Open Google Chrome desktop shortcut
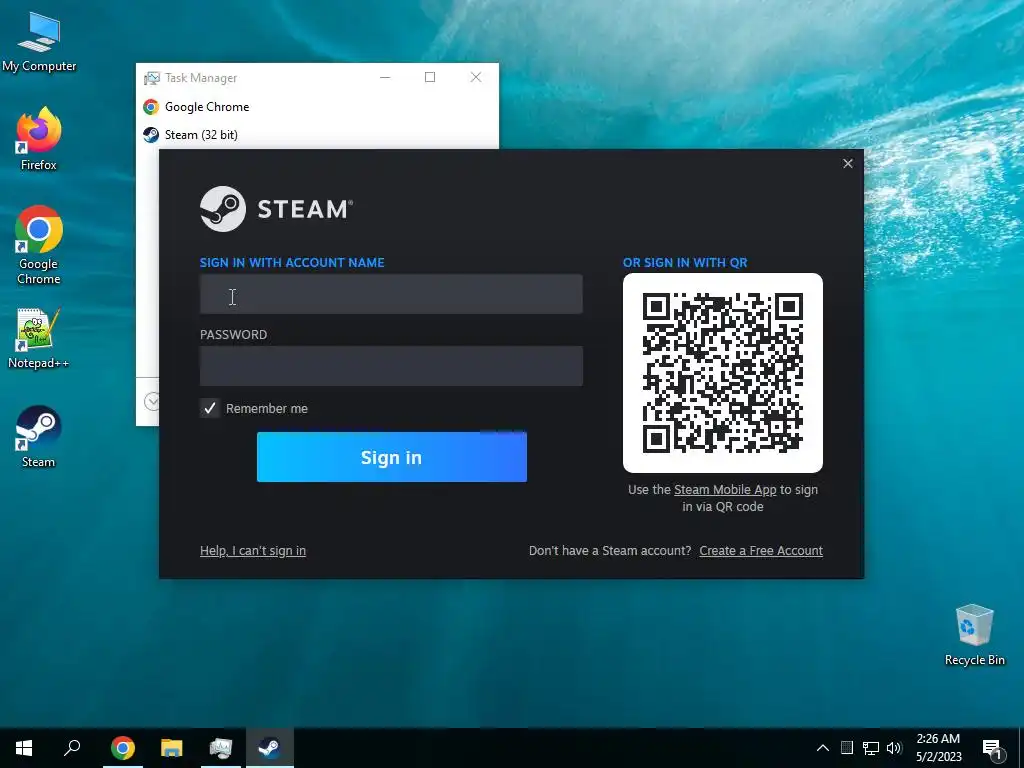 click(x=39, y=245)
